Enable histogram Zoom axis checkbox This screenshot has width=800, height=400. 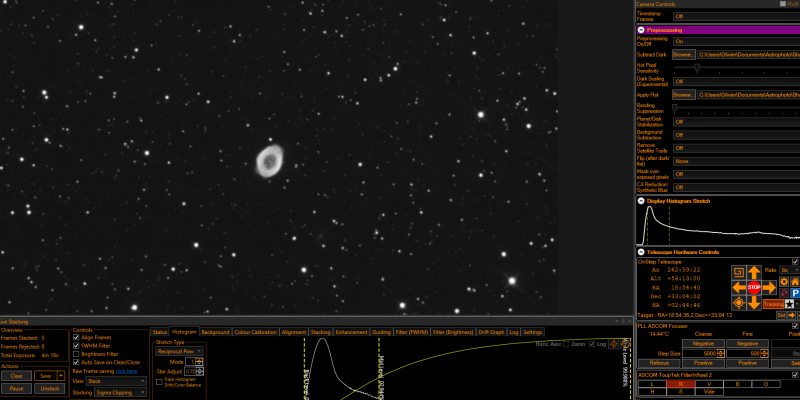tap(565, 344)
